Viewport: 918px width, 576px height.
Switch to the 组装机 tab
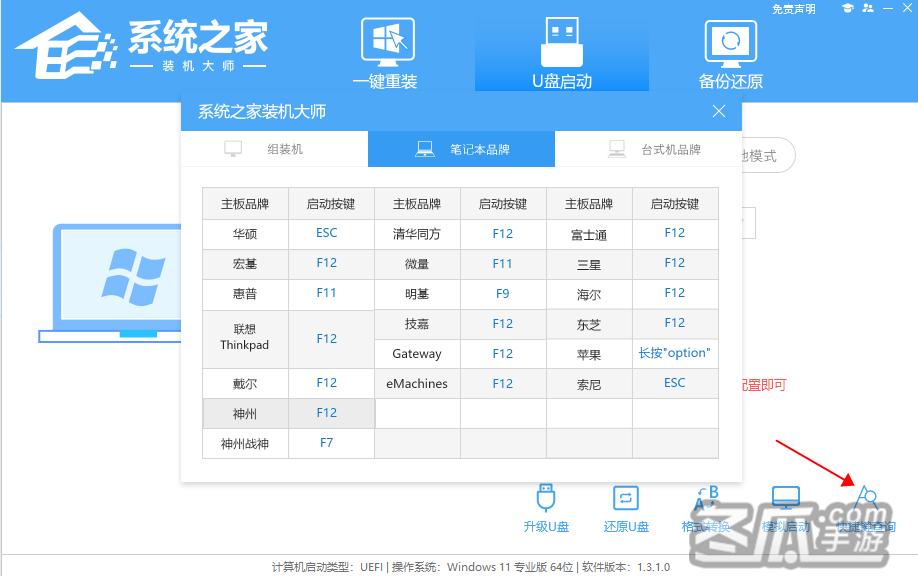point(275,149)
